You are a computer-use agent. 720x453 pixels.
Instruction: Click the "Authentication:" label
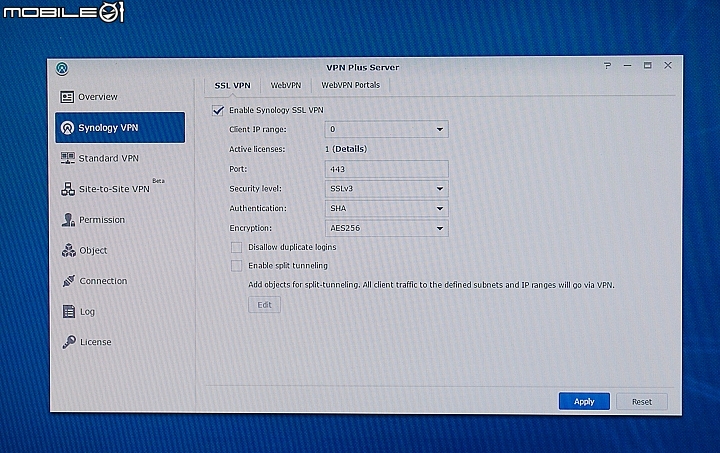pos(258,208)
